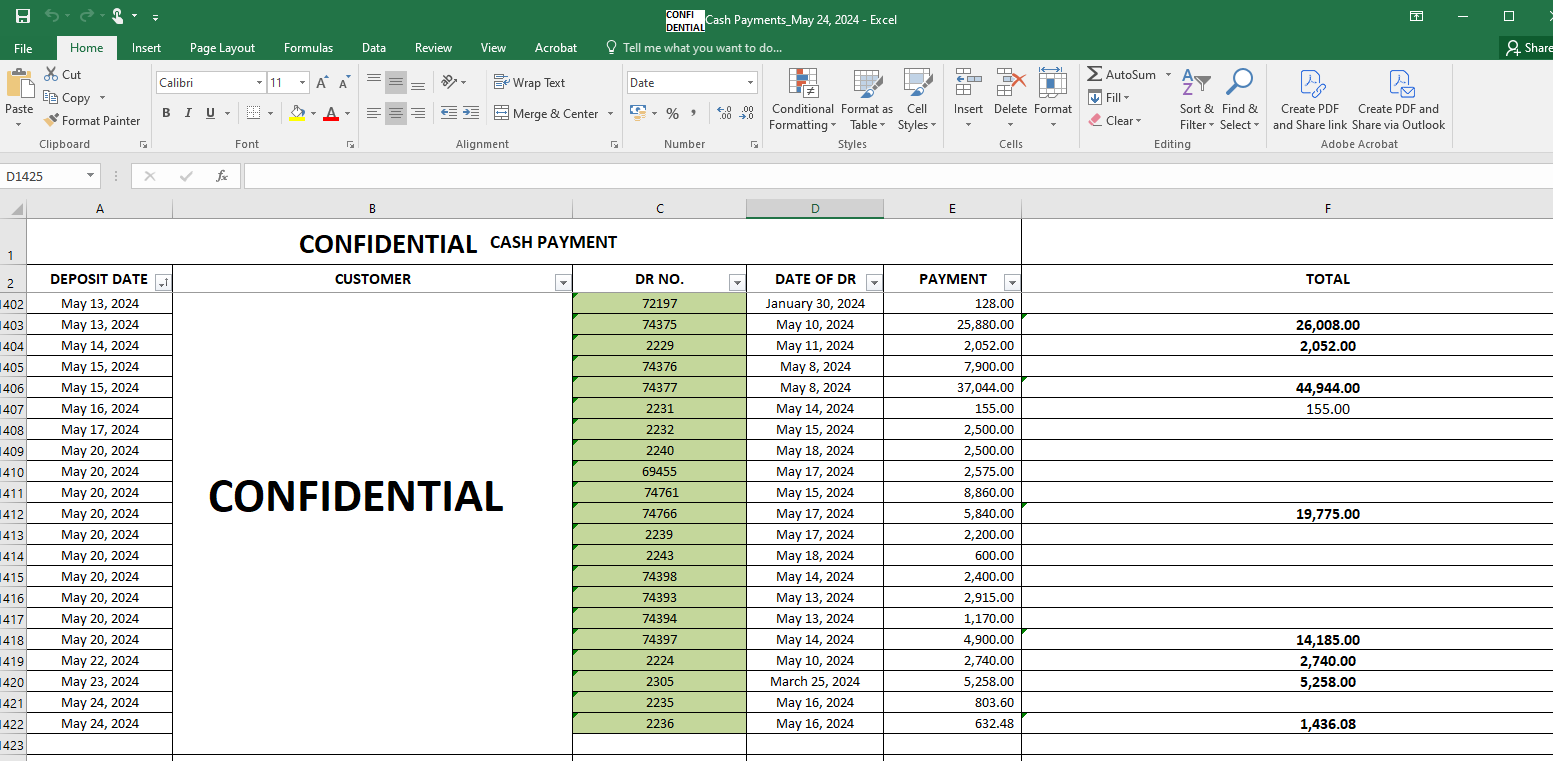Image resolution: width=1553 pixels, height=761 pixels.
Task: Open the font size dropdown
Action: (x=304, y=83)
